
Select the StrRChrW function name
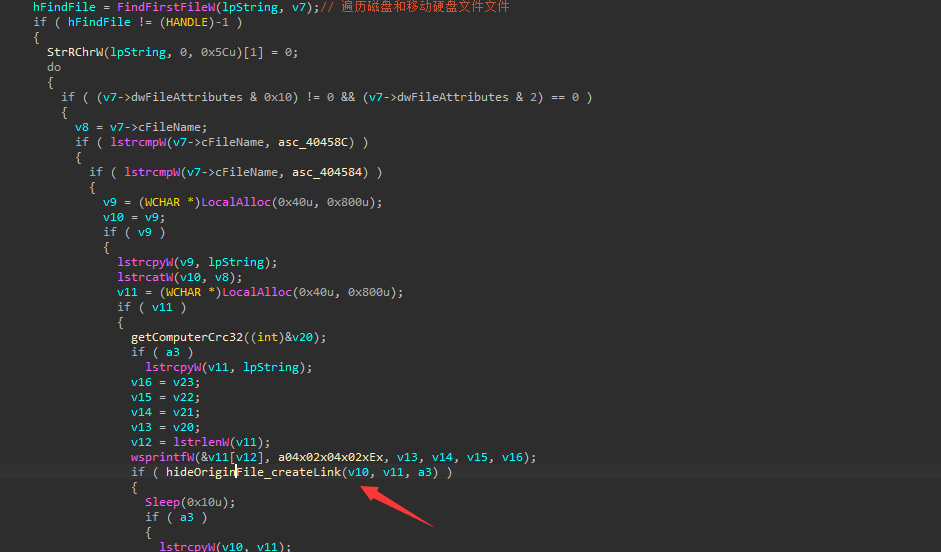point(75,52)
